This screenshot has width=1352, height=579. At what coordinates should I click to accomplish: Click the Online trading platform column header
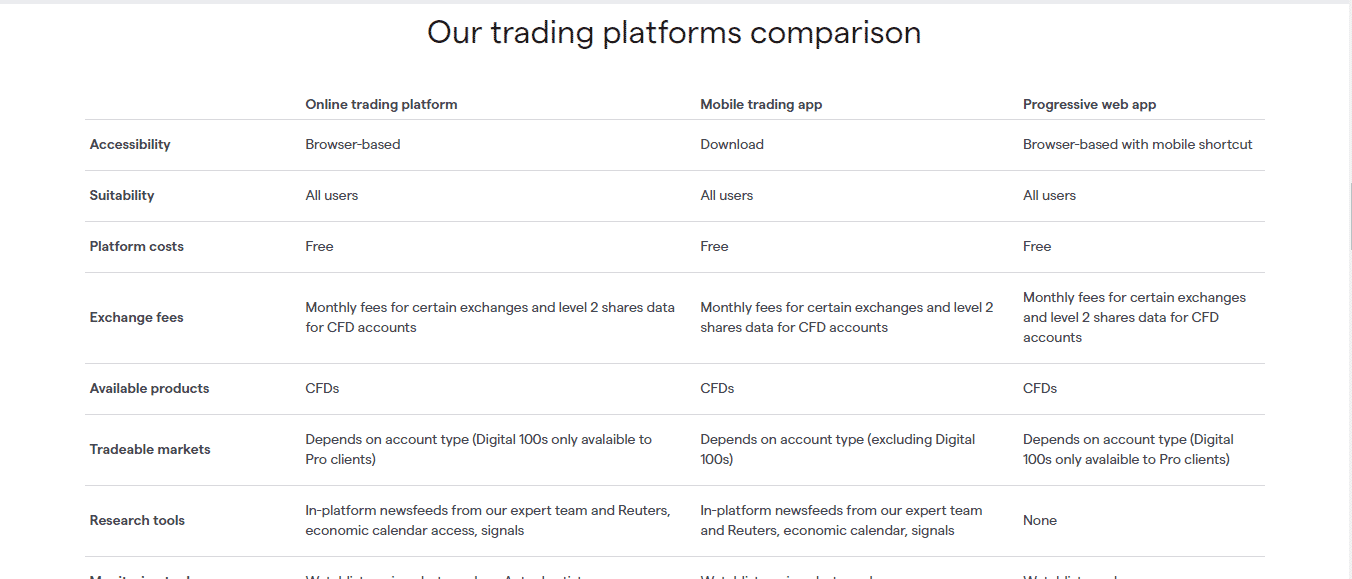(x=381, y=104)
